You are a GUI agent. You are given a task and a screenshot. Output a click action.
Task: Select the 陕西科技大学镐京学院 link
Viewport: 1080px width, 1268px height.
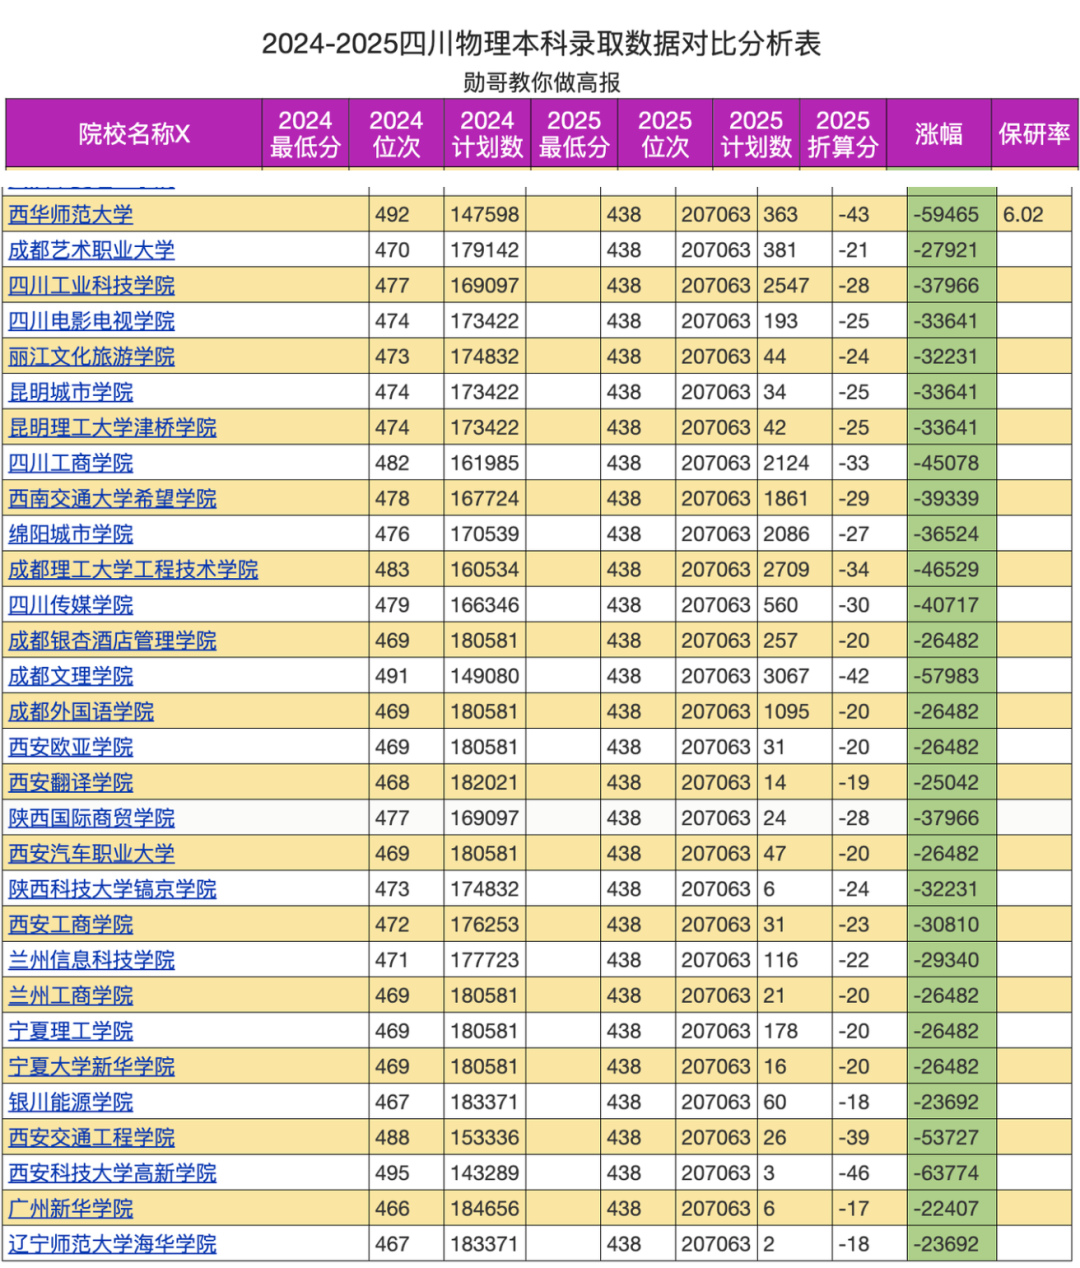[112, 889]
